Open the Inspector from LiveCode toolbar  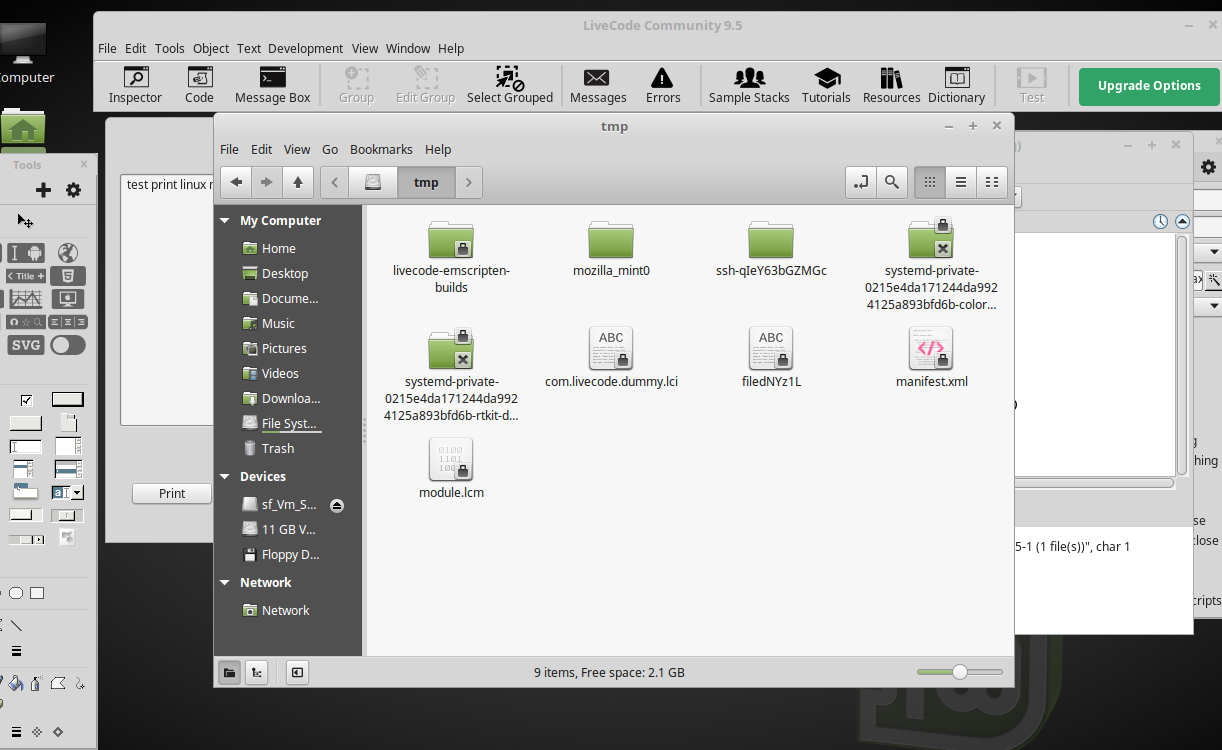click(135, 85)
